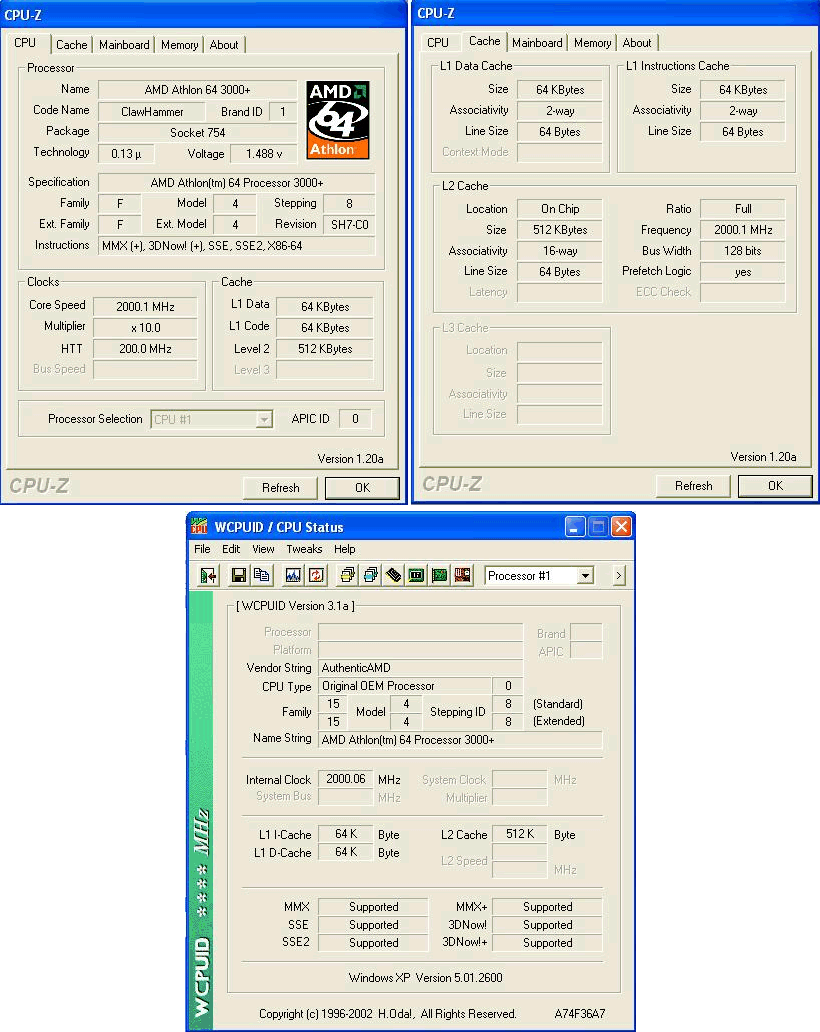The height and width of the screenshot is (1032, 820).
Task: Open About tab in left CPU-Z window
Action: click(224, 45)
